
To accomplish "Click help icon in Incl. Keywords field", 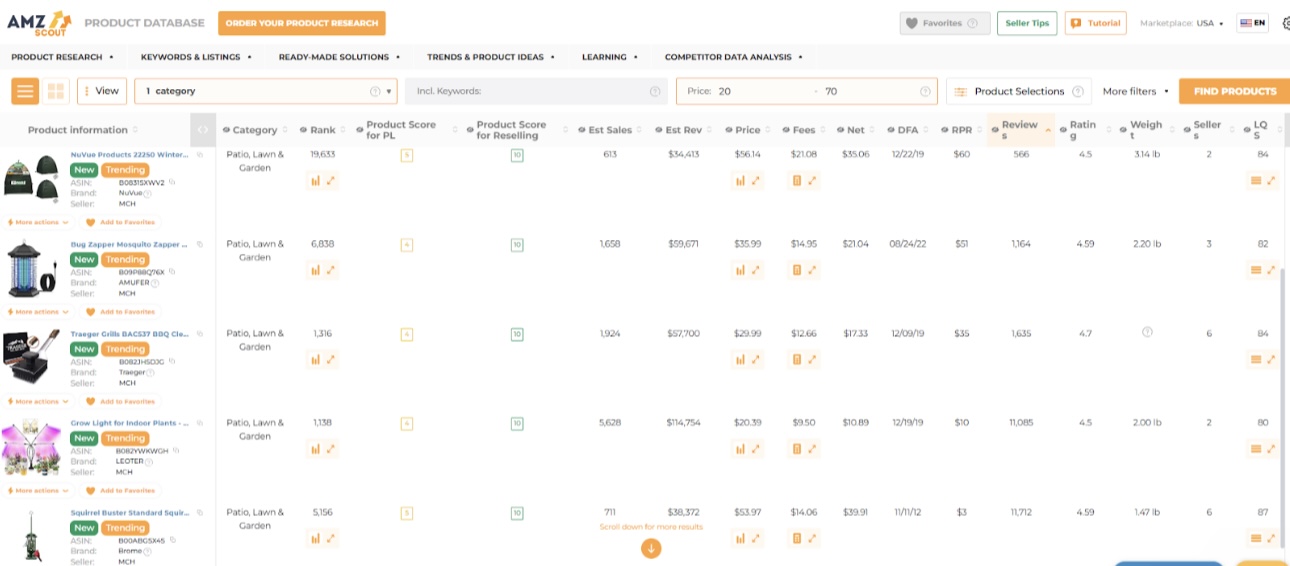I will click(x=655, y=91).
